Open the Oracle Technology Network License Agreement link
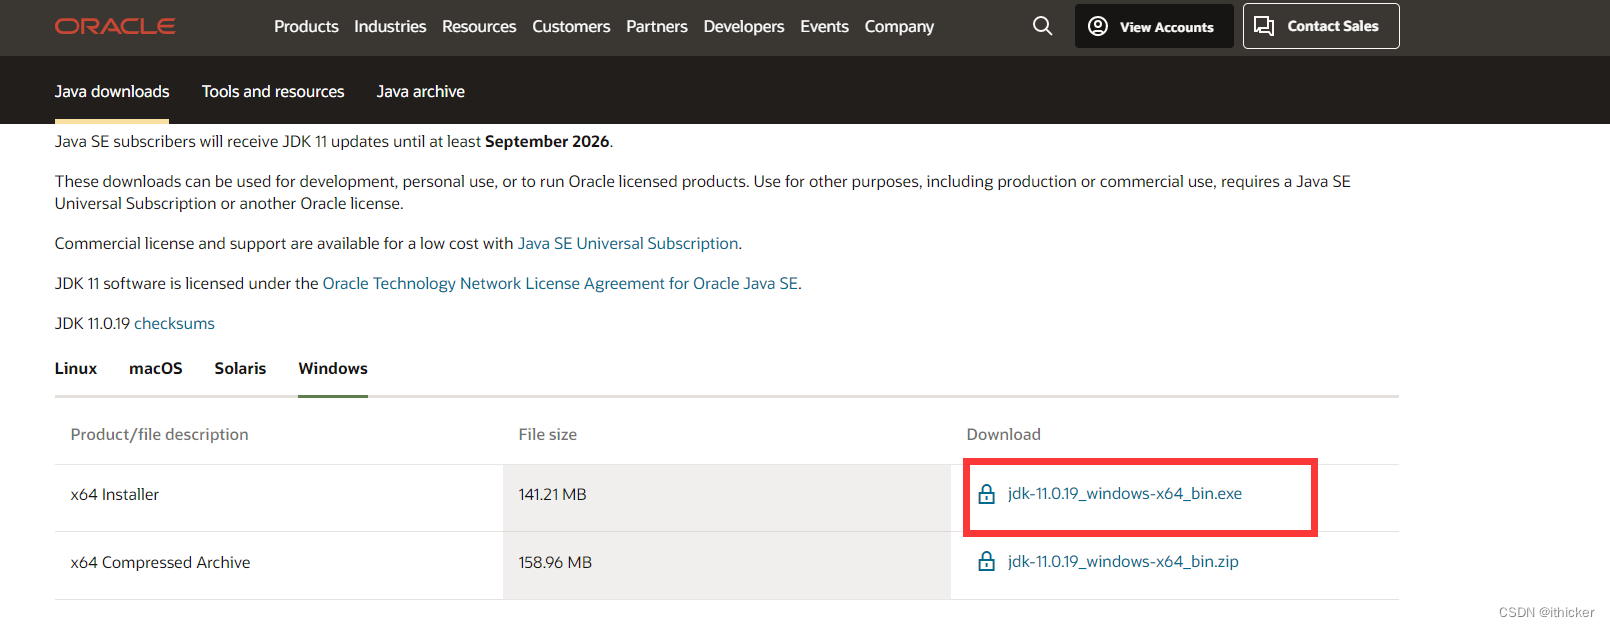The height and width of the screenshot is (627, 1610). [560, 283]
